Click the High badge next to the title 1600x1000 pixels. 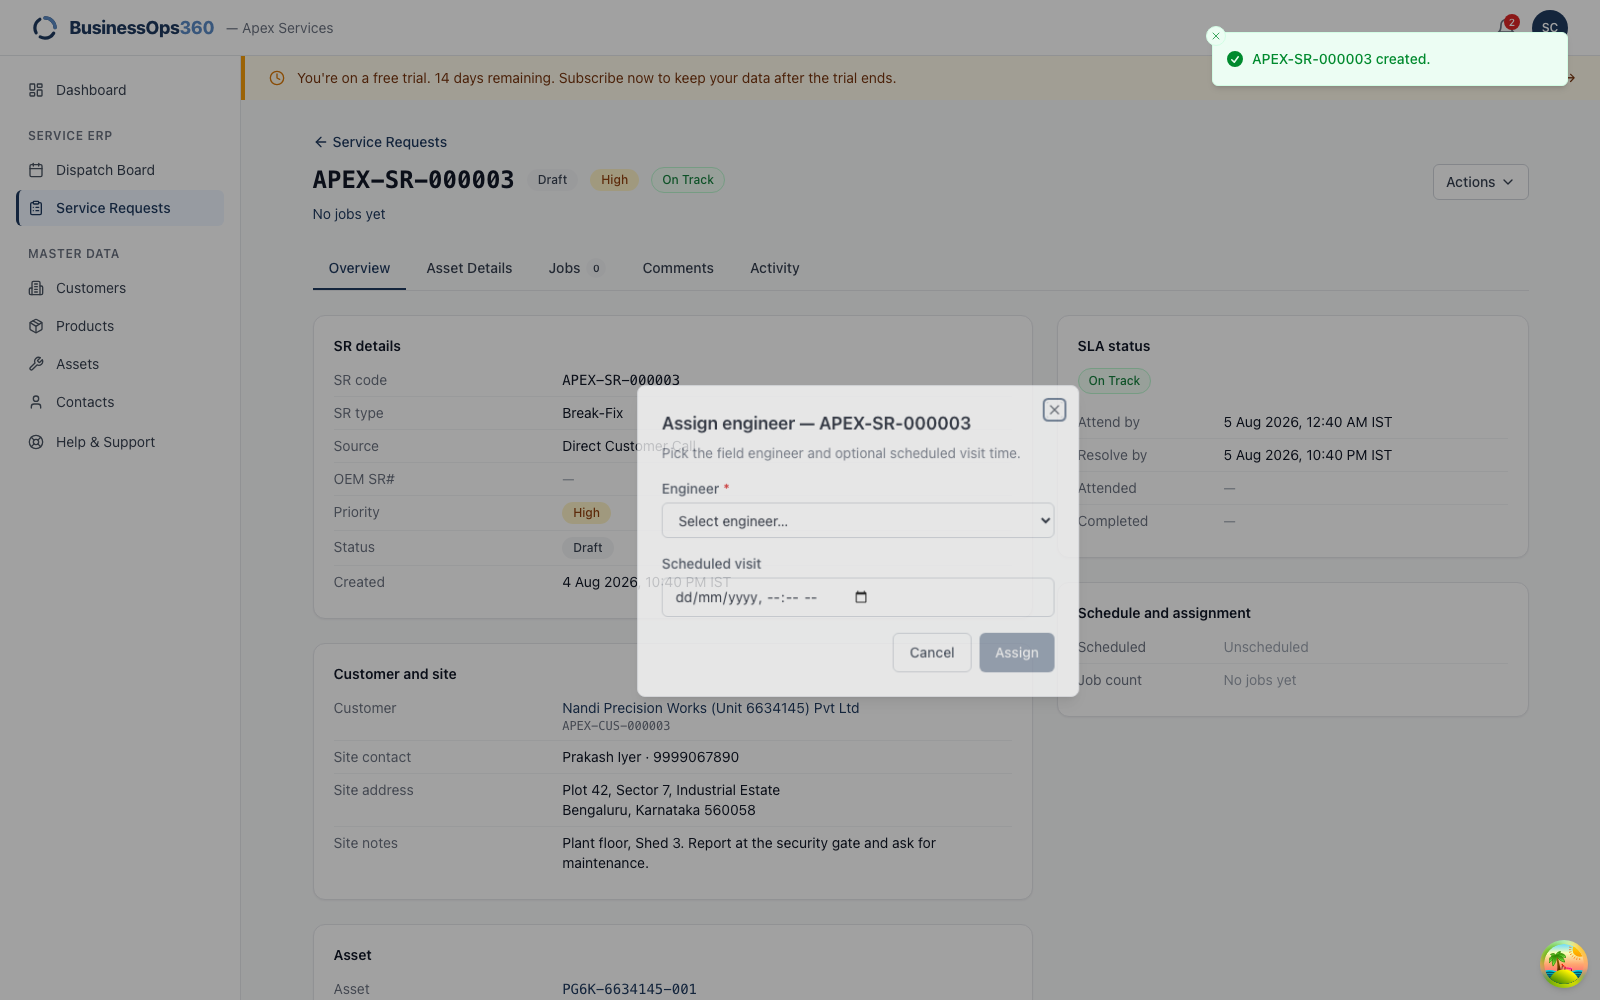pyautogui.click(x=614, y=180)
